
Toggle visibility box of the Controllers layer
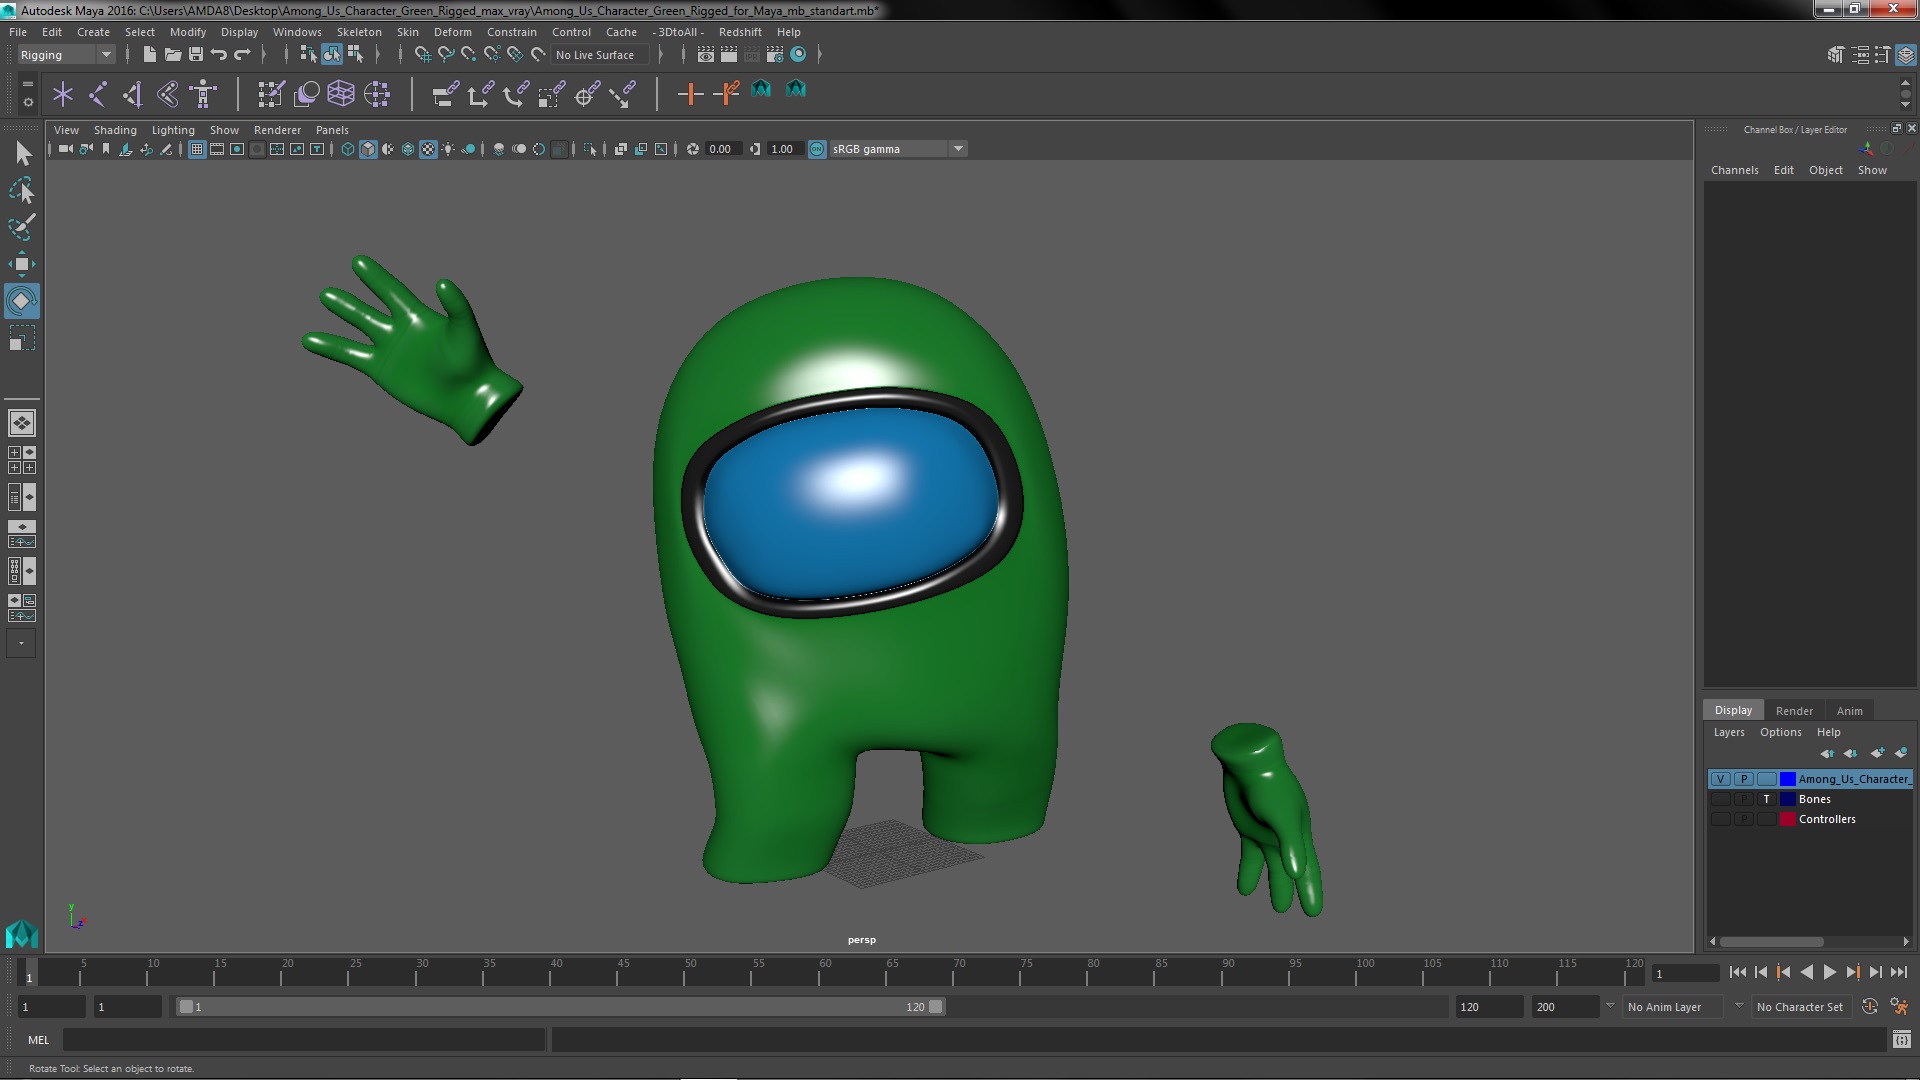[x=1720, y=819]
